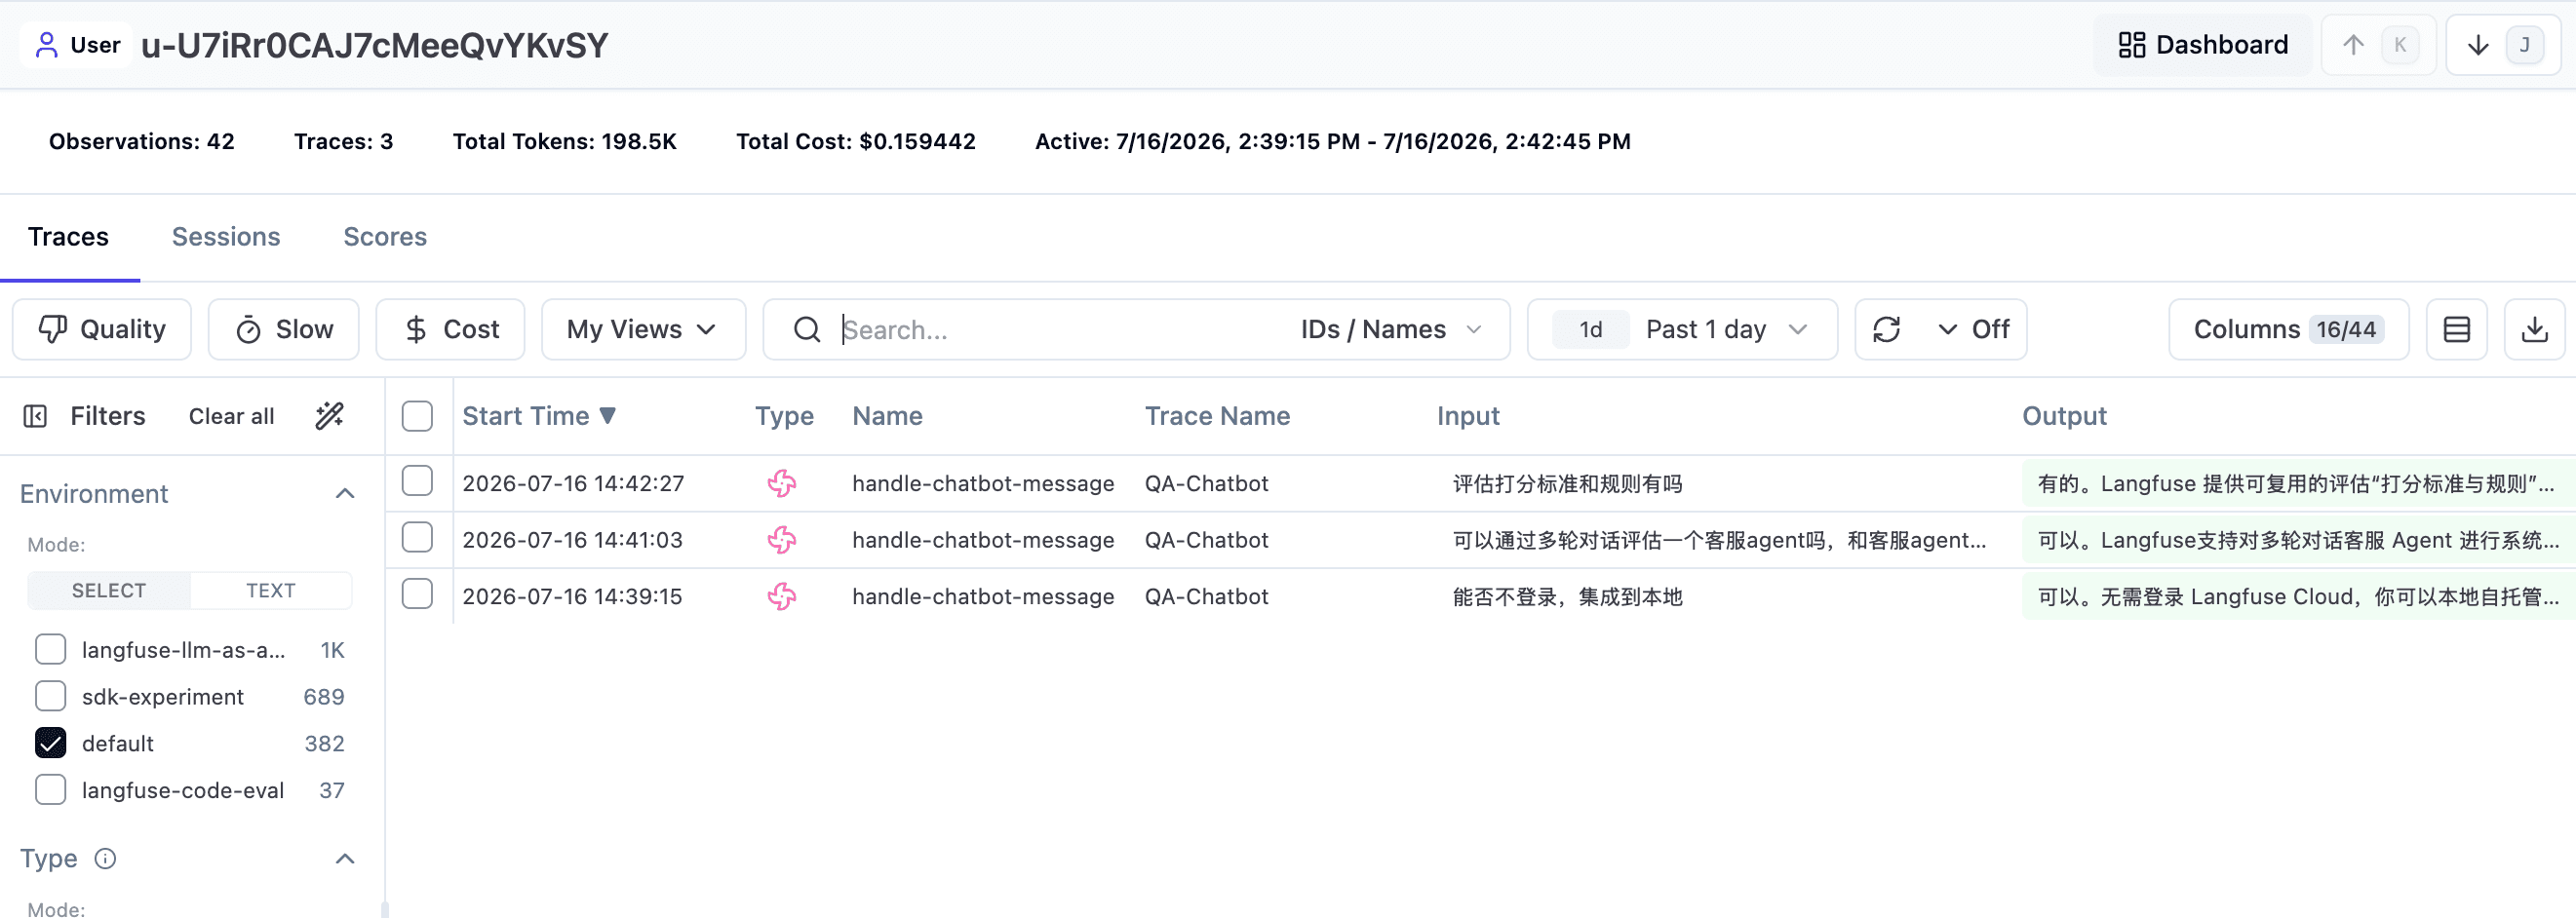Click output starting '可以。无需登录 Langfuse Cloud'
Image resolution: width=2576 pixels, height=918 pixels.
2297,597
